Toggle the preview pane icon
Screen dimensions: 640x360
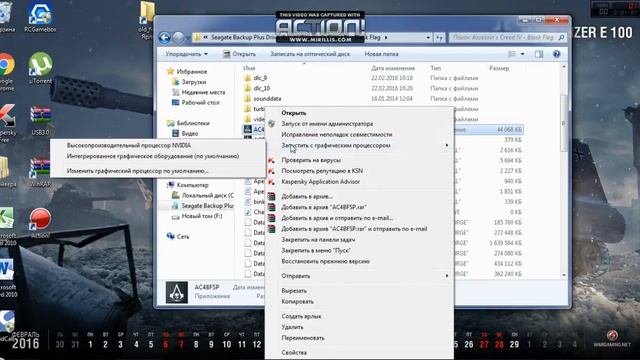(539, 54)
